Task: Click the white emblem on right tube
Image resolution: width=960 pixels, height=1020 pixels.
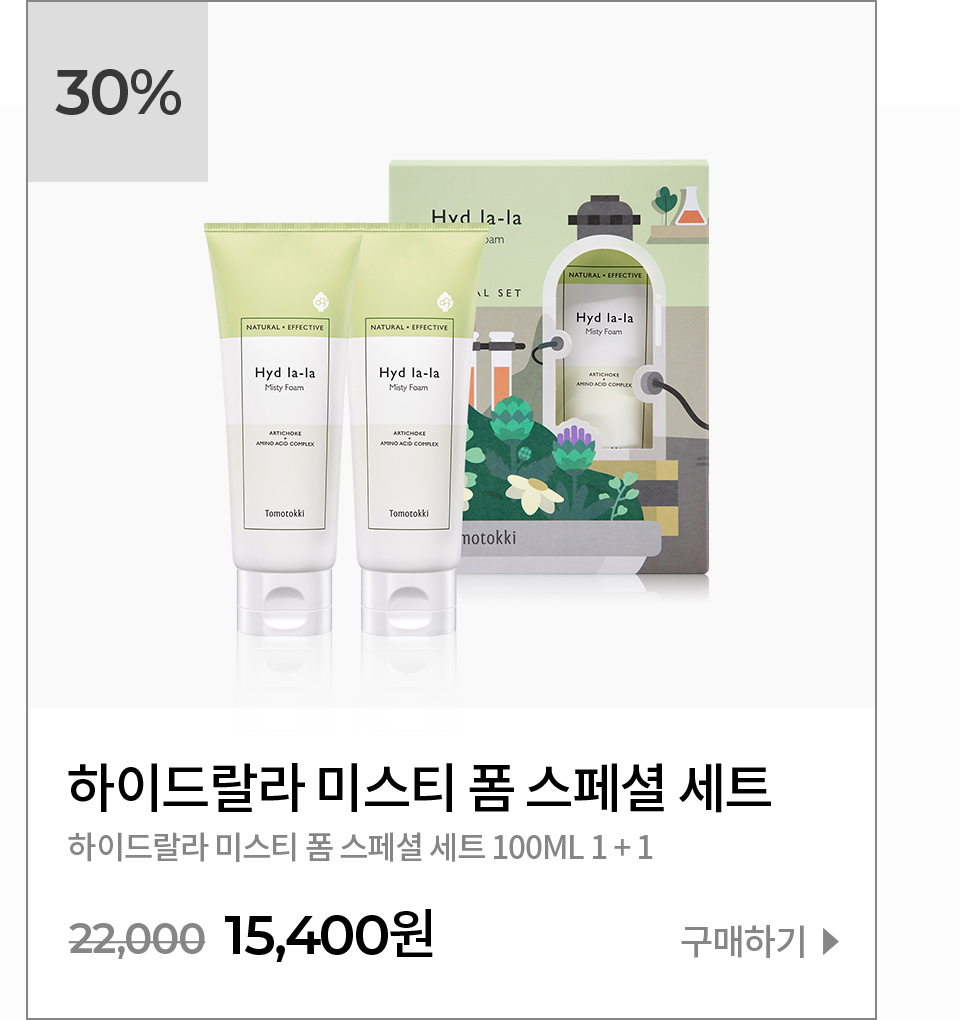Action: tap(445, 302)
